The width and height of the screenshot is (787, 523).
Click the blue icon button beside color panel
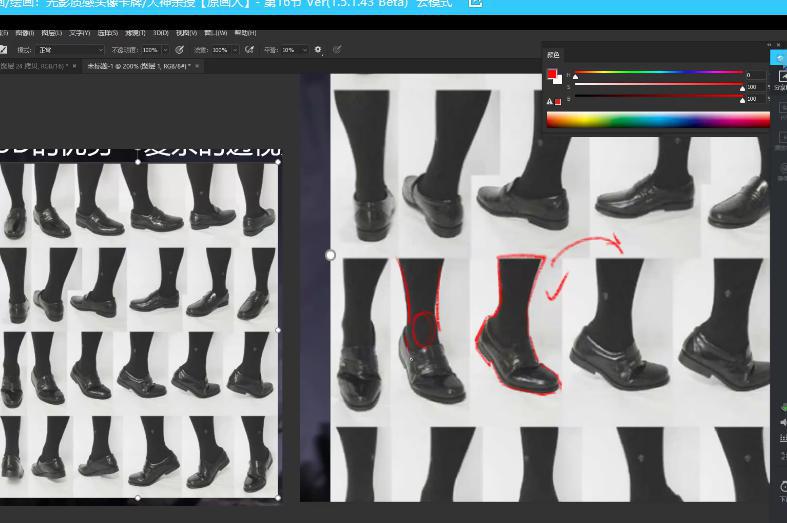click(779, 58)
